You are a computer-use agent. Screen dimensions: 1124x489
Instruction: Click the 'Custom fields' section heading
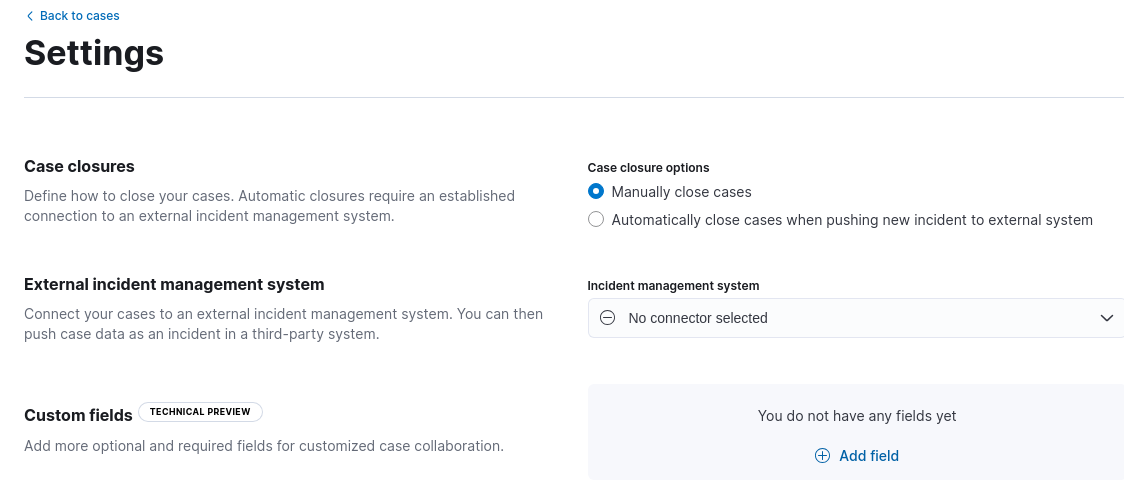click(x=78, y=415)
